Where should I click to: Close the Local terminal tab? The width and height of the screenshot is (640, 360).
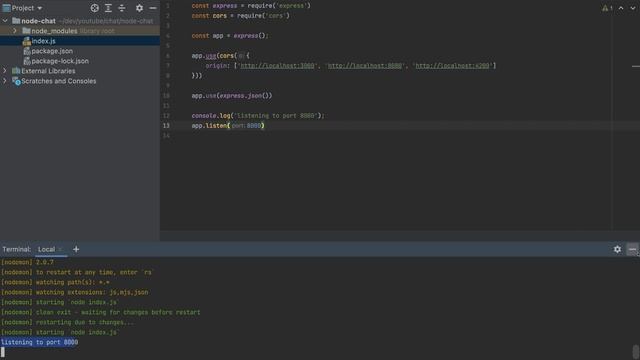point(60,249)
